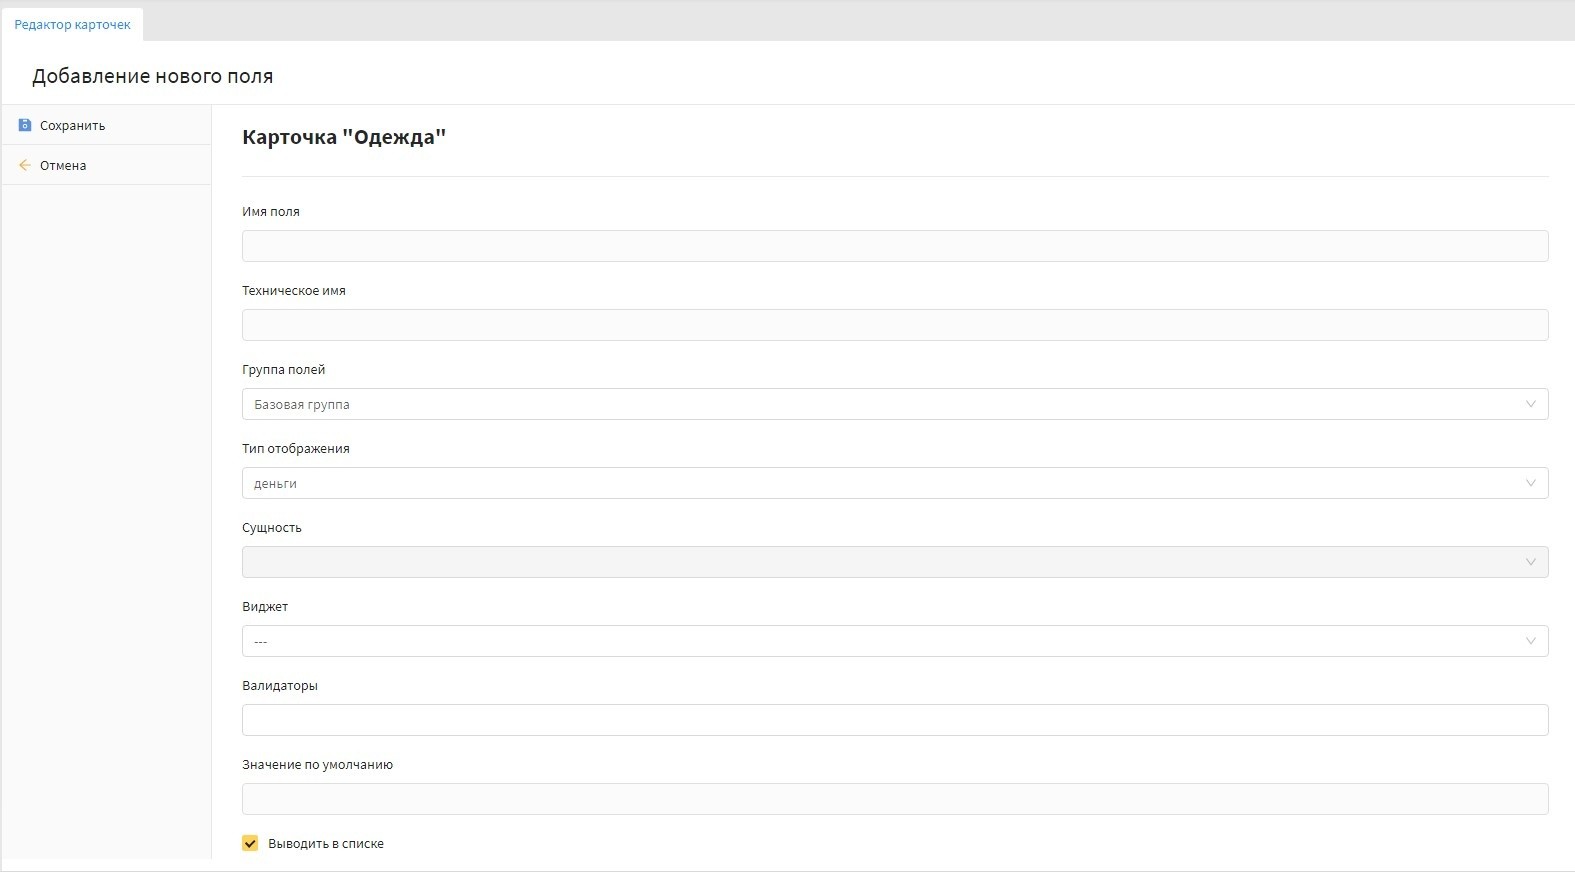Expand the Виджет combo box showing ---
The image size is (1575, 872).
coord(880,641)
